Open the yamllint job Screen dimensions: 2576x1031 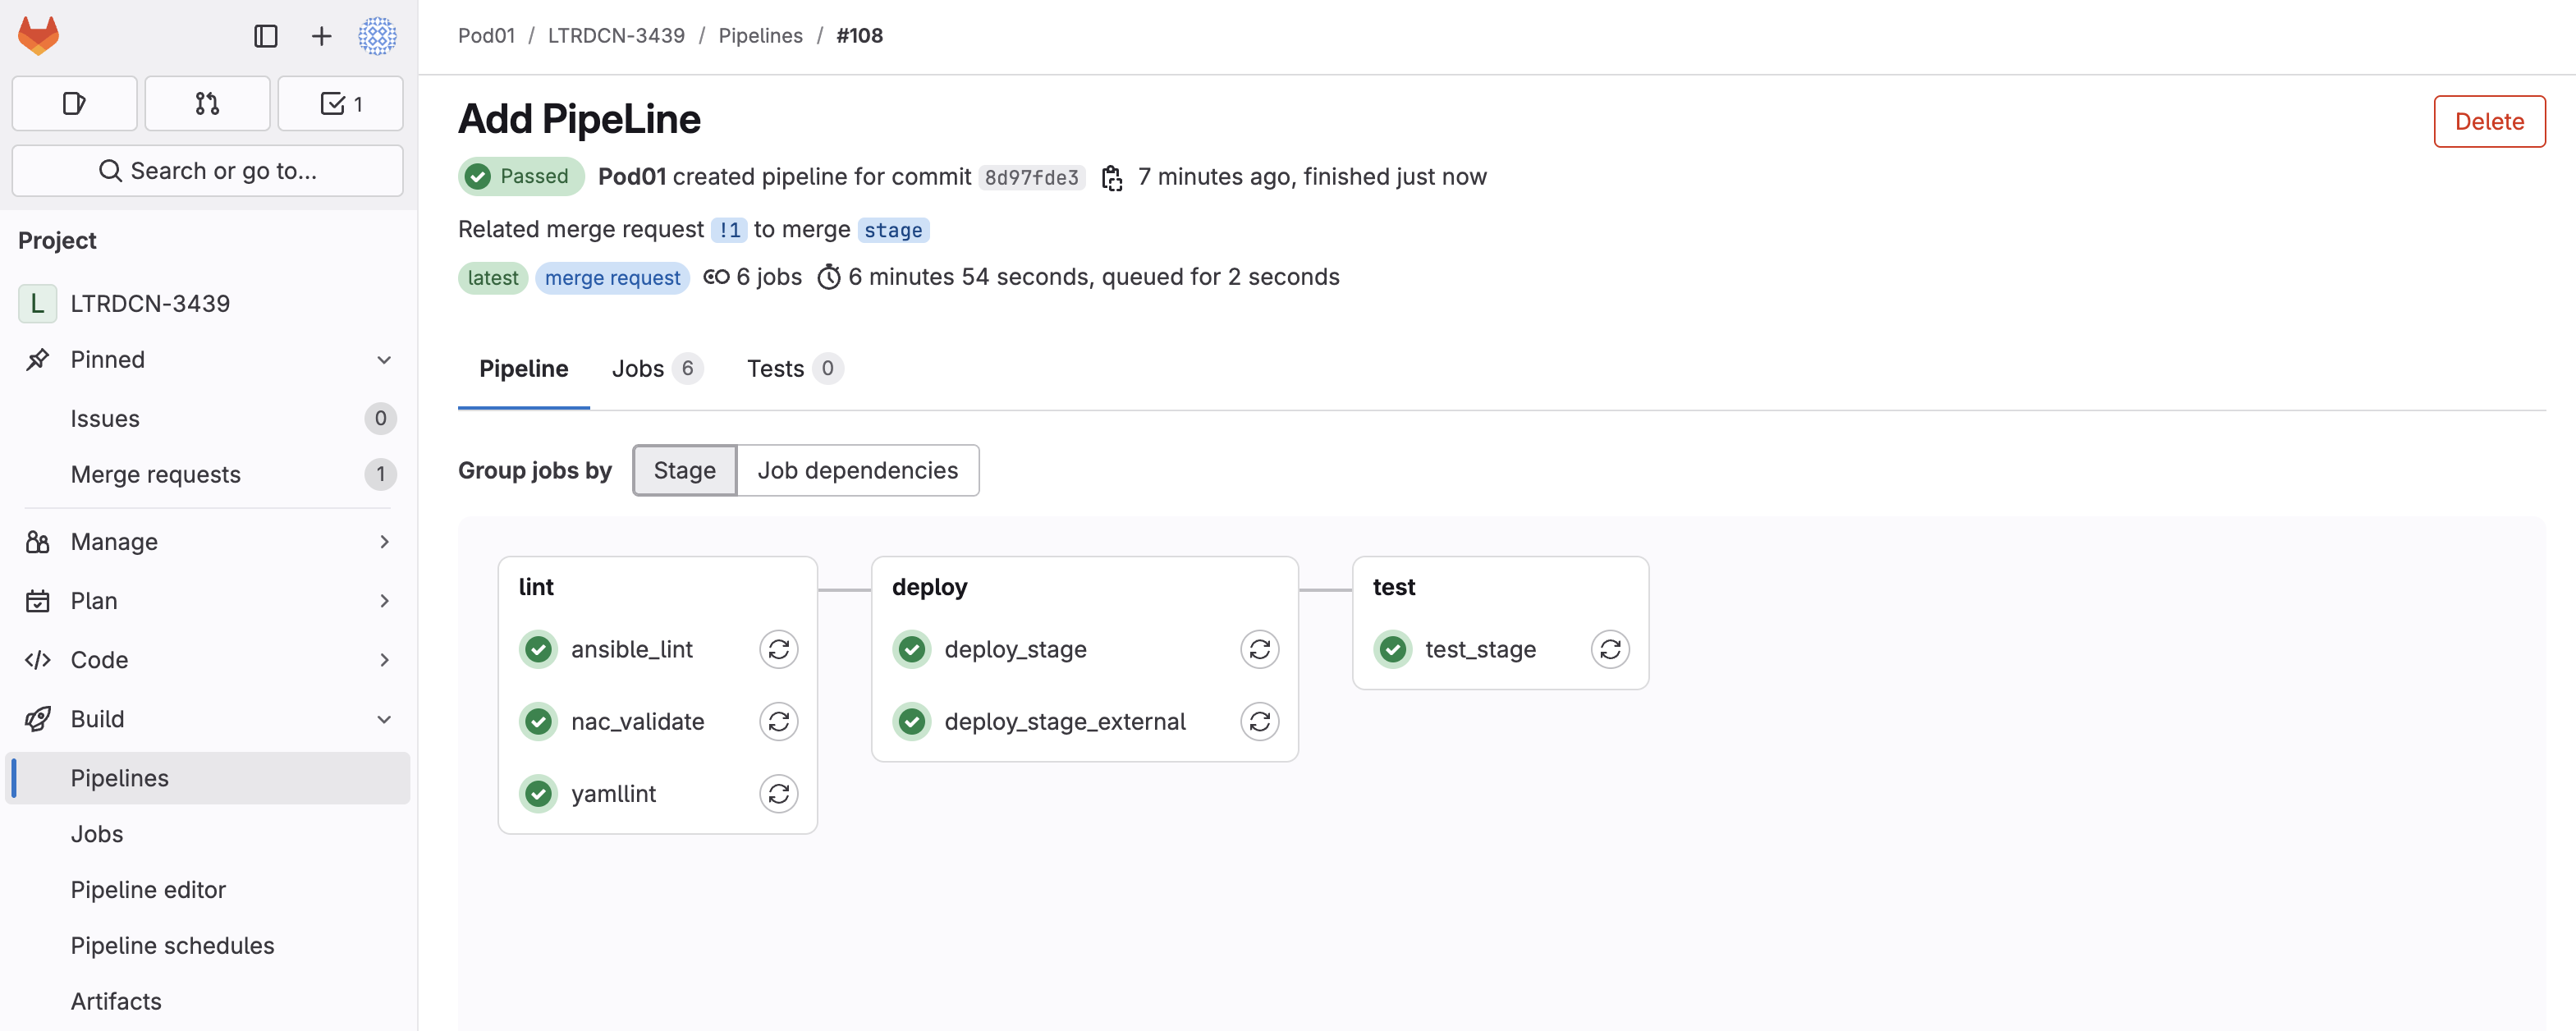click(614, 793)
